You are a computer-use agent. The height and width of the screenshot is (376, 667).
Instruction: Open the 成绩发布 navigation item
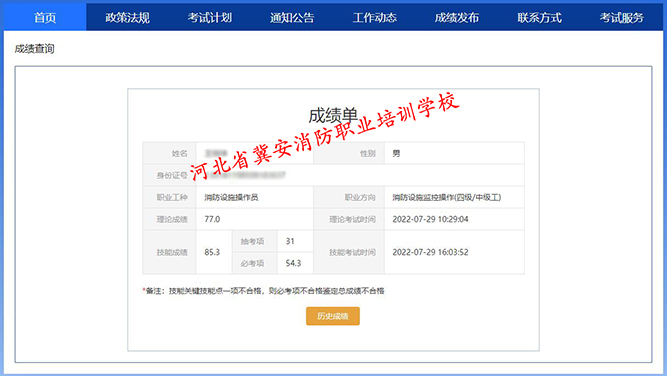click(457, 17)
